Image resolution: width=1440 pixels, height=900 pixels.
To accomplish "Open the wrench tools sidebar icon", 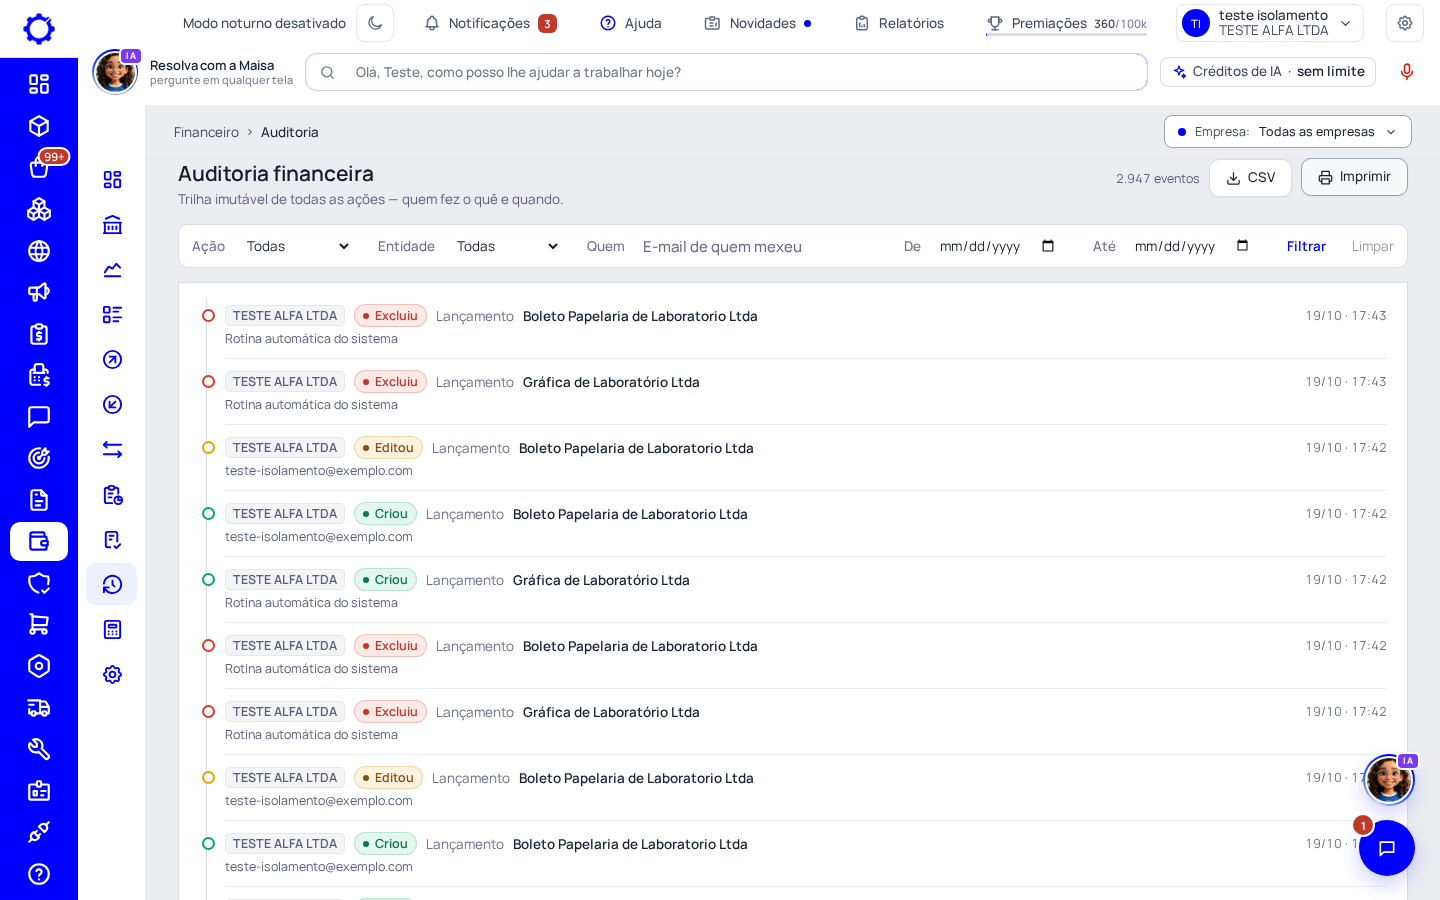I will (39, 749).
